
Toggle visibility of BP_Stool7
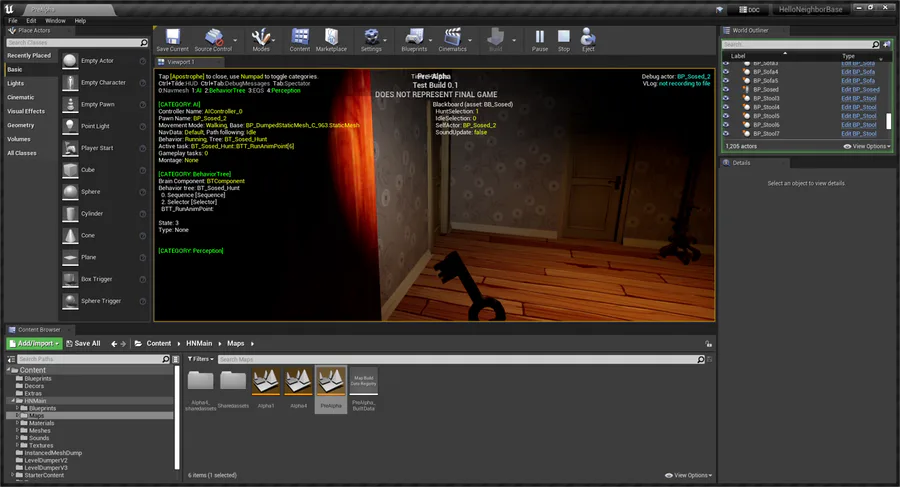tap(726, 134)
